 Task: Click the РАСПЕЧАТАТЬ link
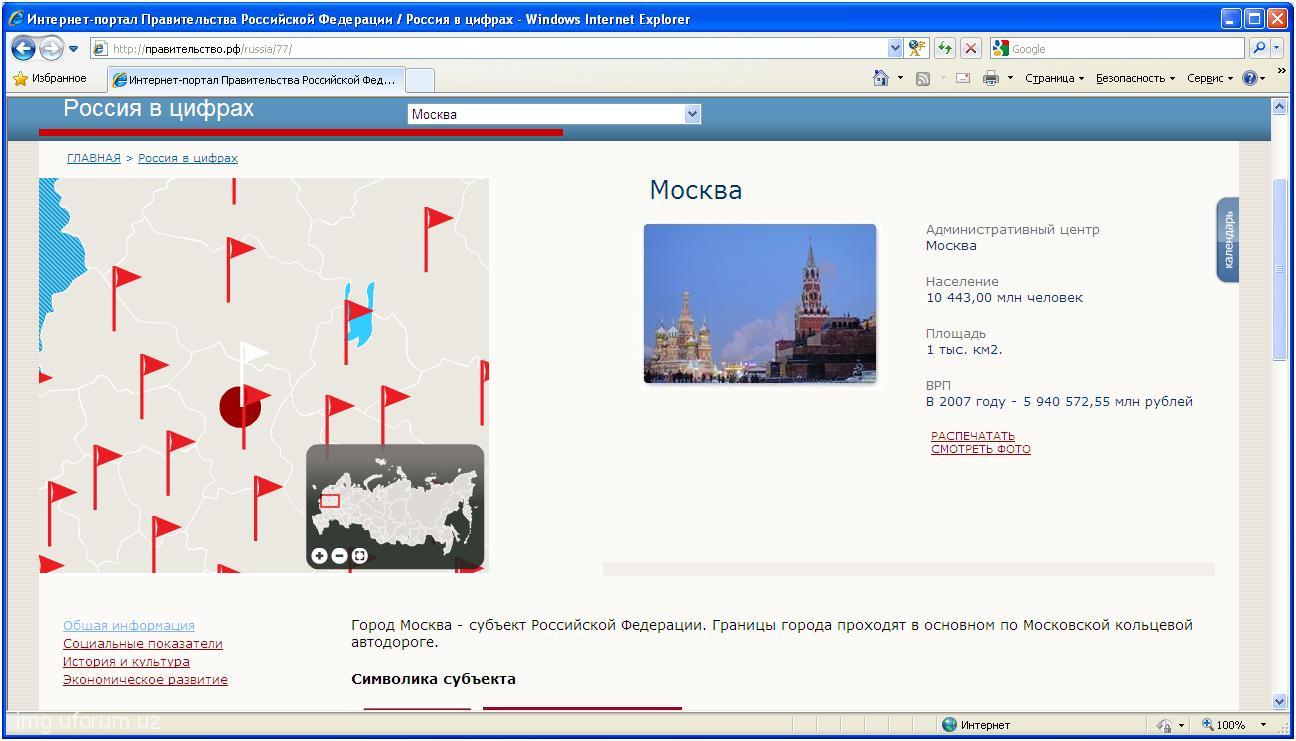click(x=972, y=436)
